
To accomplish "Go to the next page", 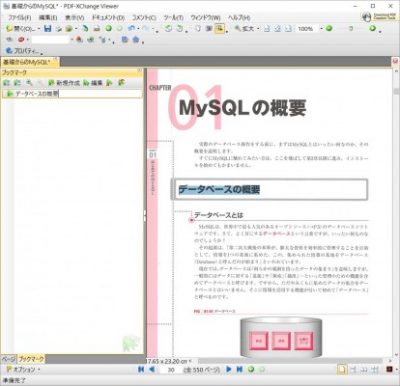I will pyautogui.click(x=229, y=369).
